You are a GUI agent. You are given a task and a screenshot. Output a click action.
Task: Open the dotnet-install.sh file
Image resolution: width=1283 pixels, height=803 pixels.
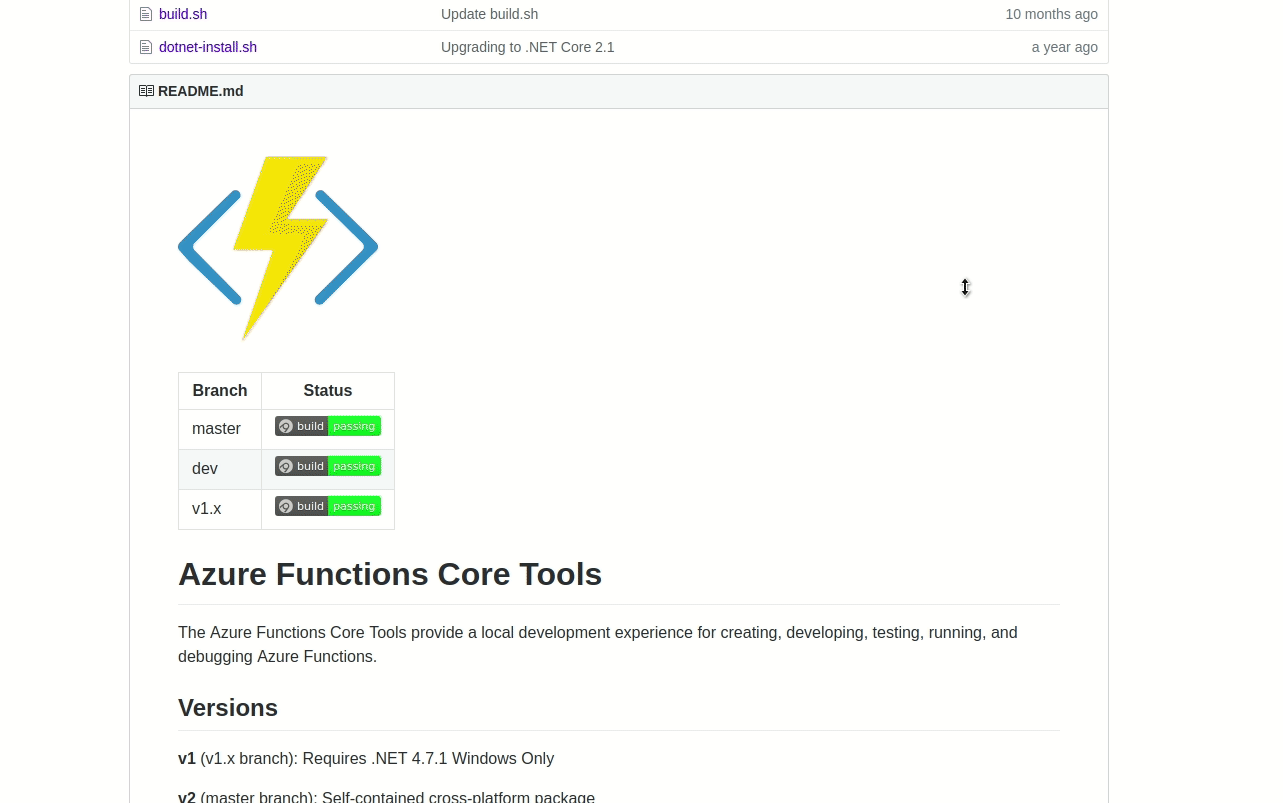(x=207, y=47)
